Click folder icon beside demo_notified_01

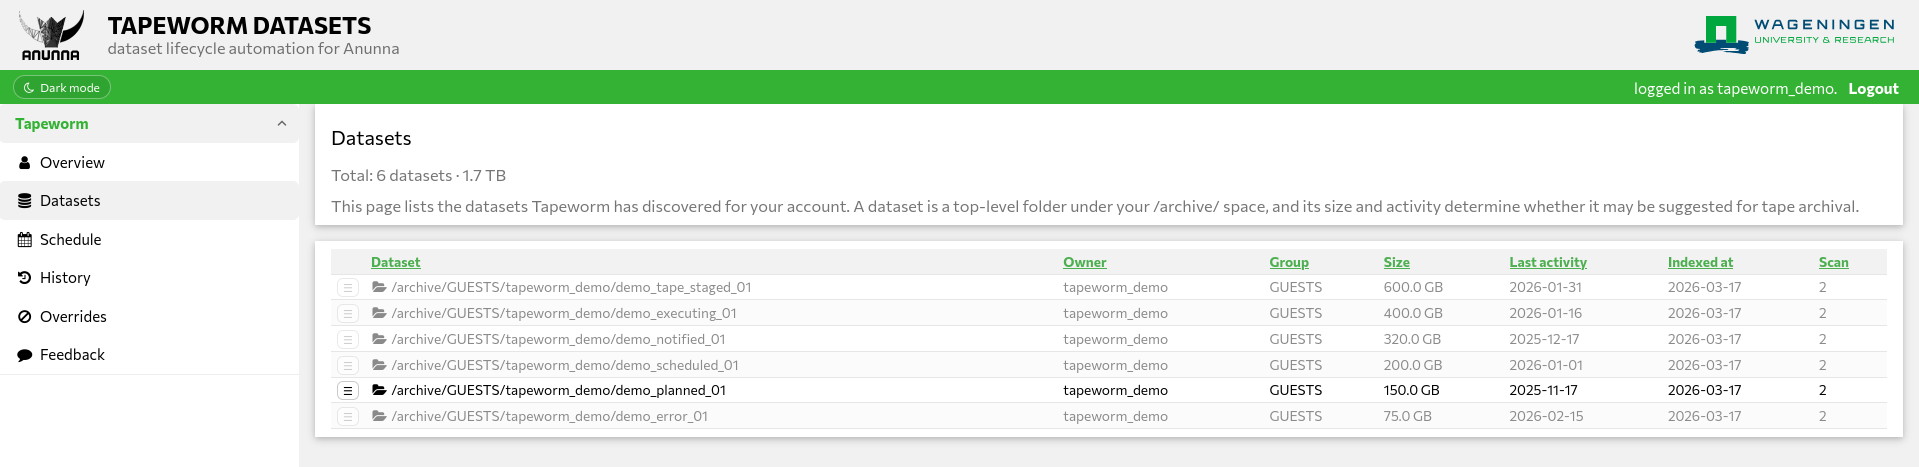379,339
